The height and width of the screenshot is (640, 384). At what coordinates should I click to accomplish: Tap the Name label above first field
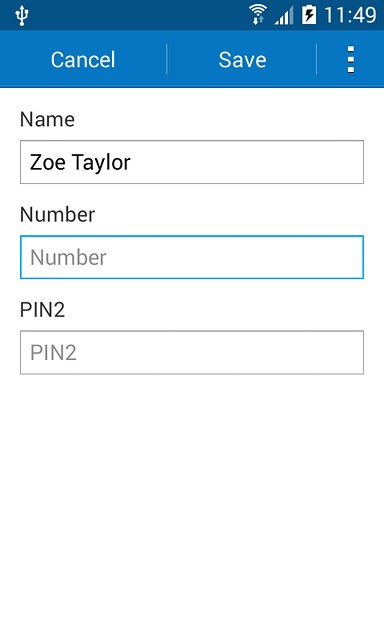(47, 119)
